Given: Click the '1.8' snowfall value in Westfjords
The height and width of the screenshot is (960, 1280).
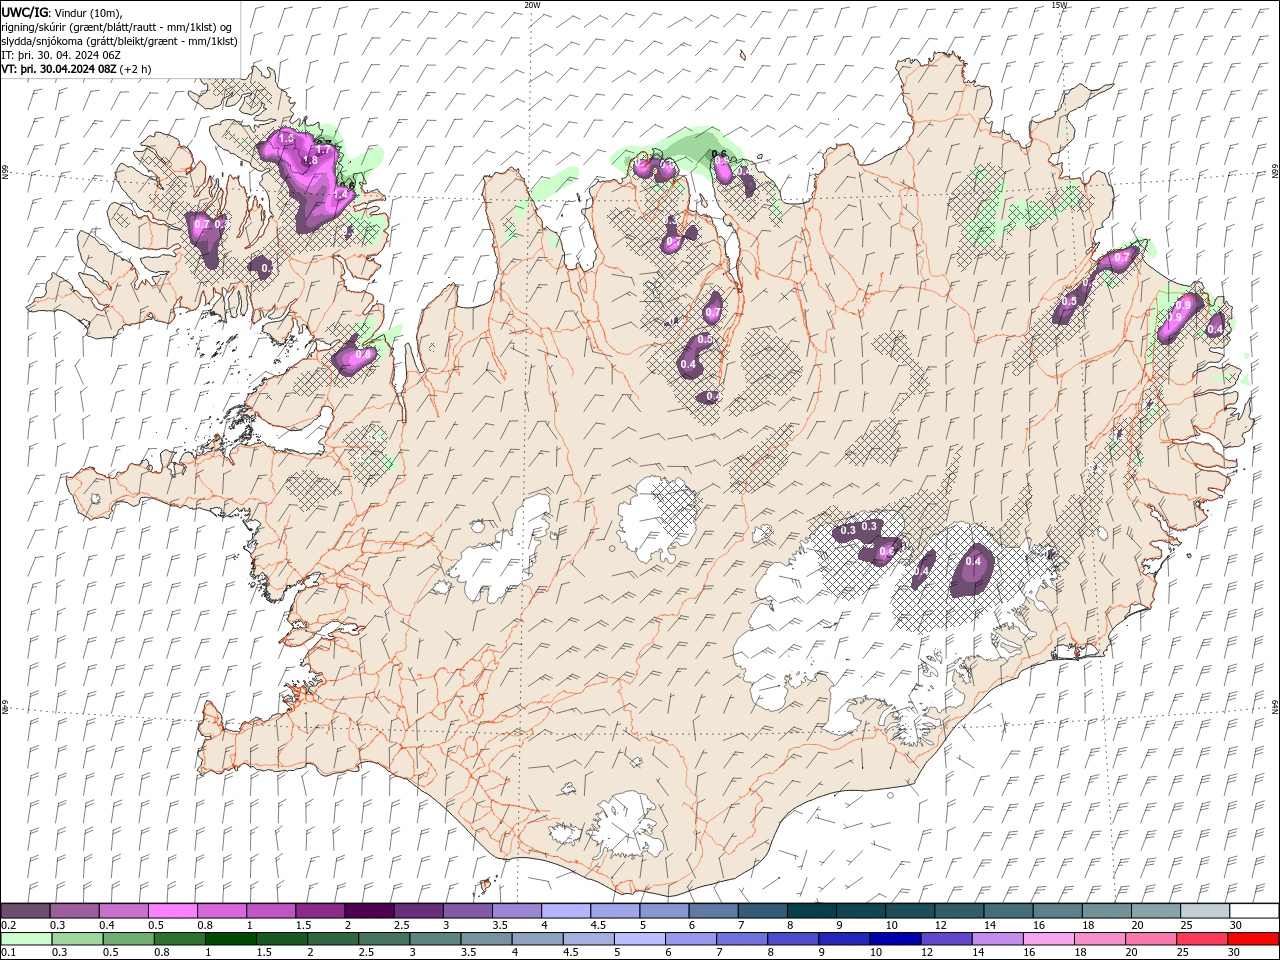Looking at the screenshot, I should (310, 160).
